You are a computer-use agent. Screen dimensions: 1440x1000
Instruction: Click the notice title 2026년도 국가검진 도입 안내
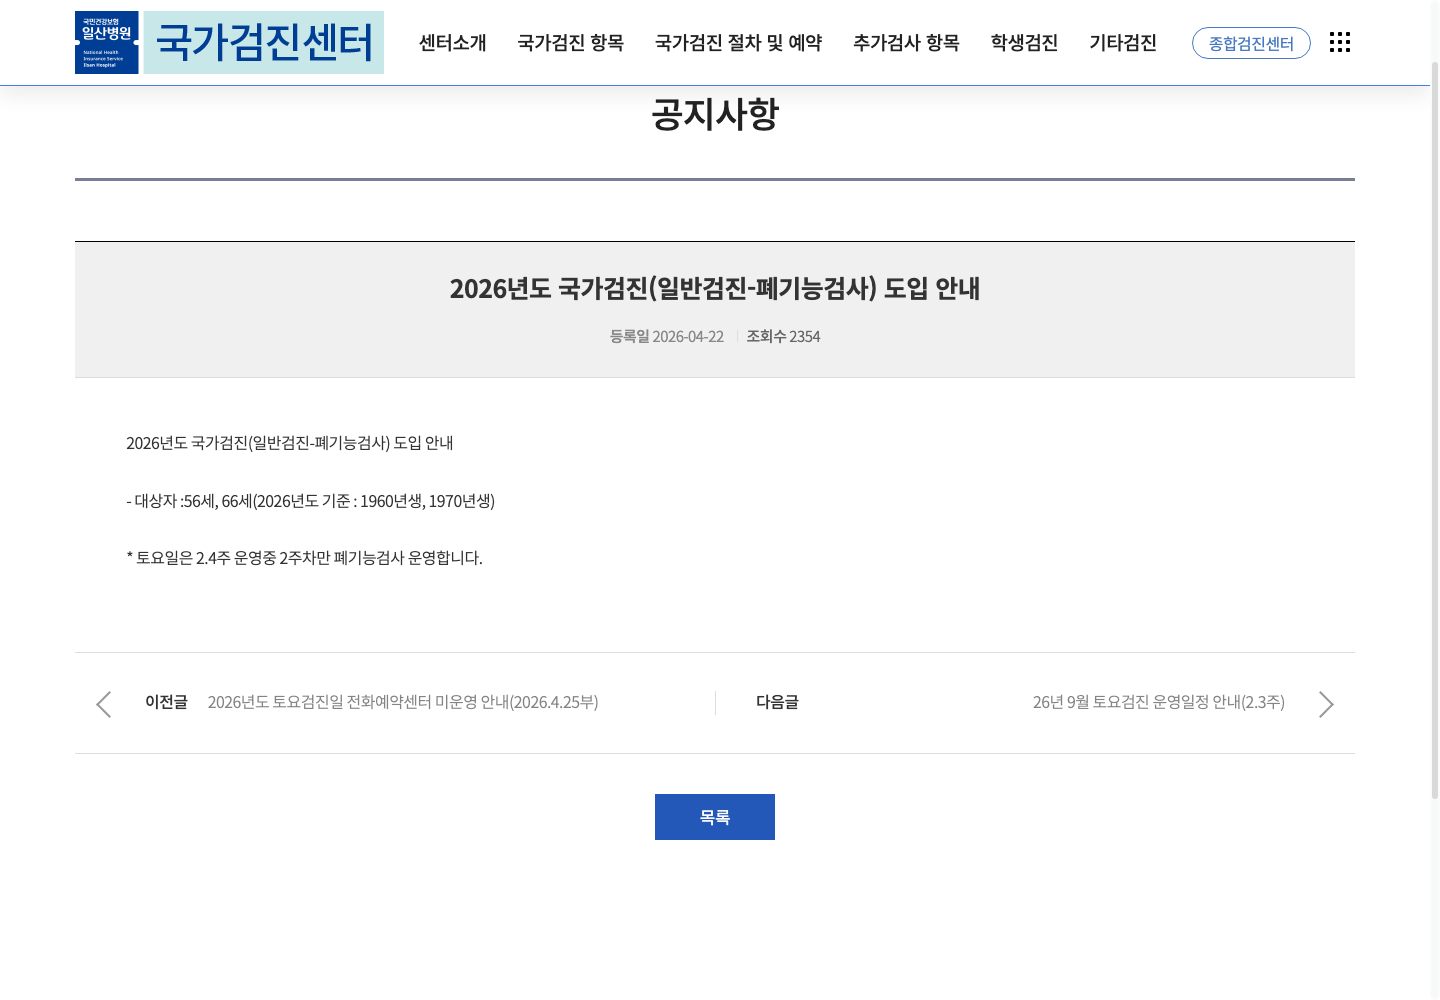(x=715, y=288)
